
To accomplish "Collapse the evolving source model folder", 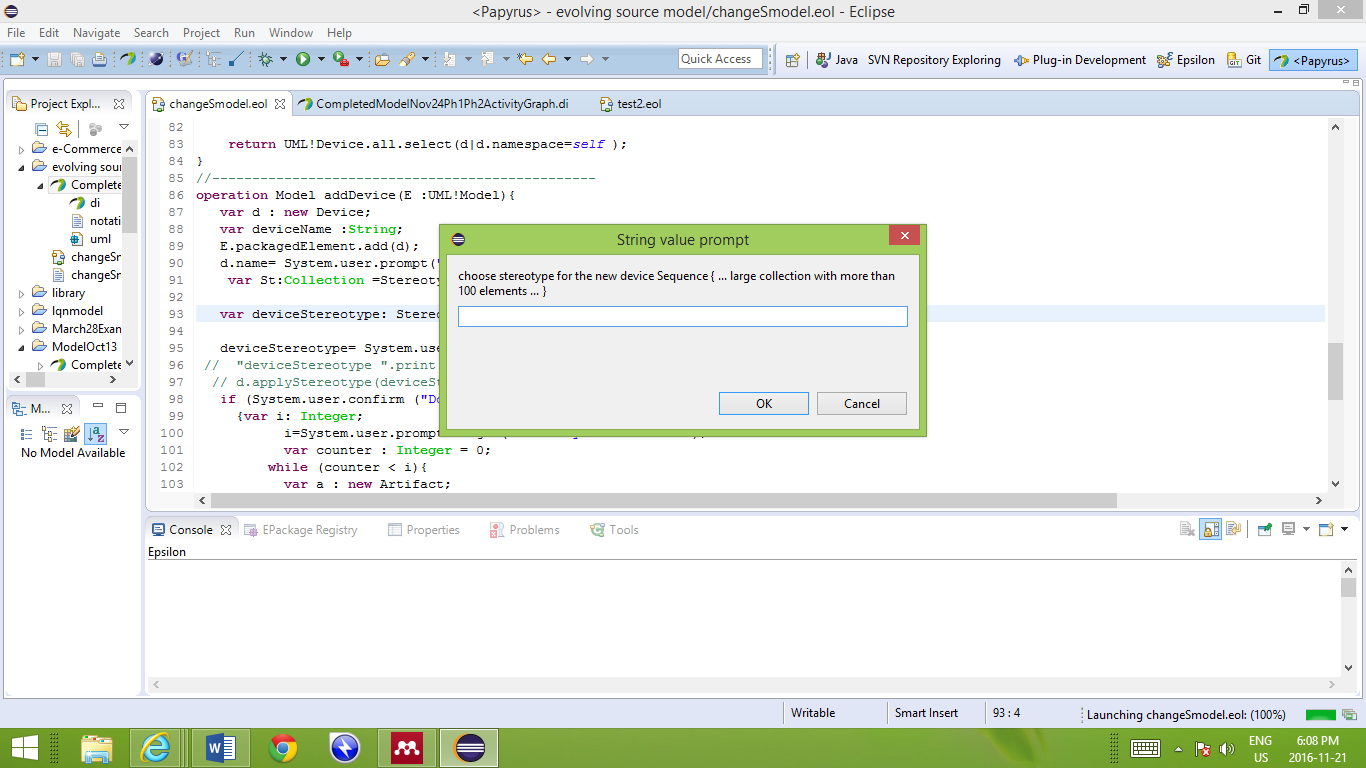I will pos(22,167).
